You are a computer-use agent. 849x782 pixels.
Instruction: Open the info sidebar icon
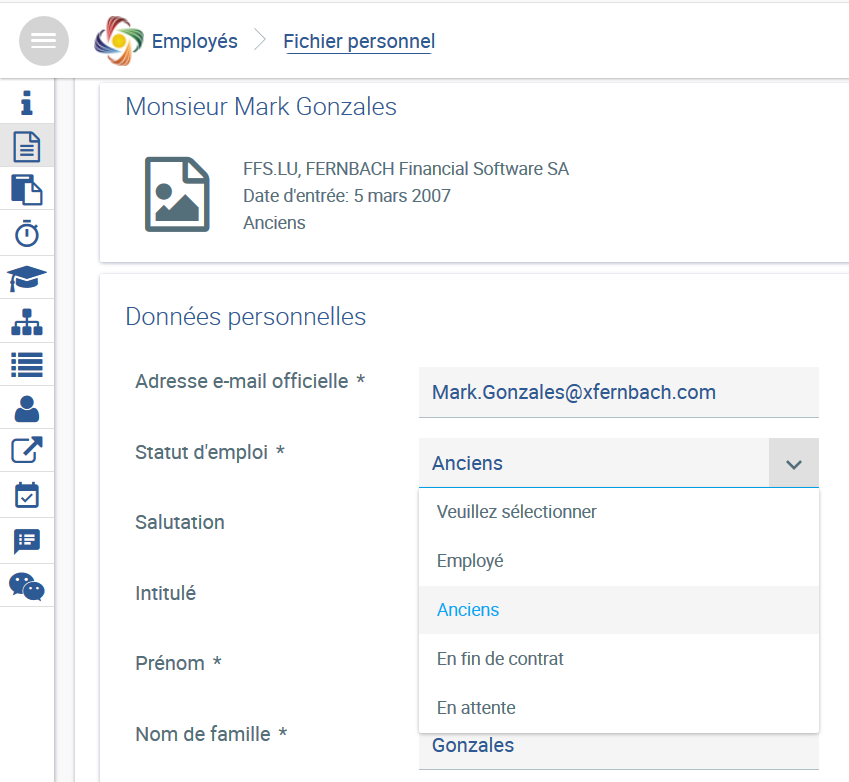(27, 103)
